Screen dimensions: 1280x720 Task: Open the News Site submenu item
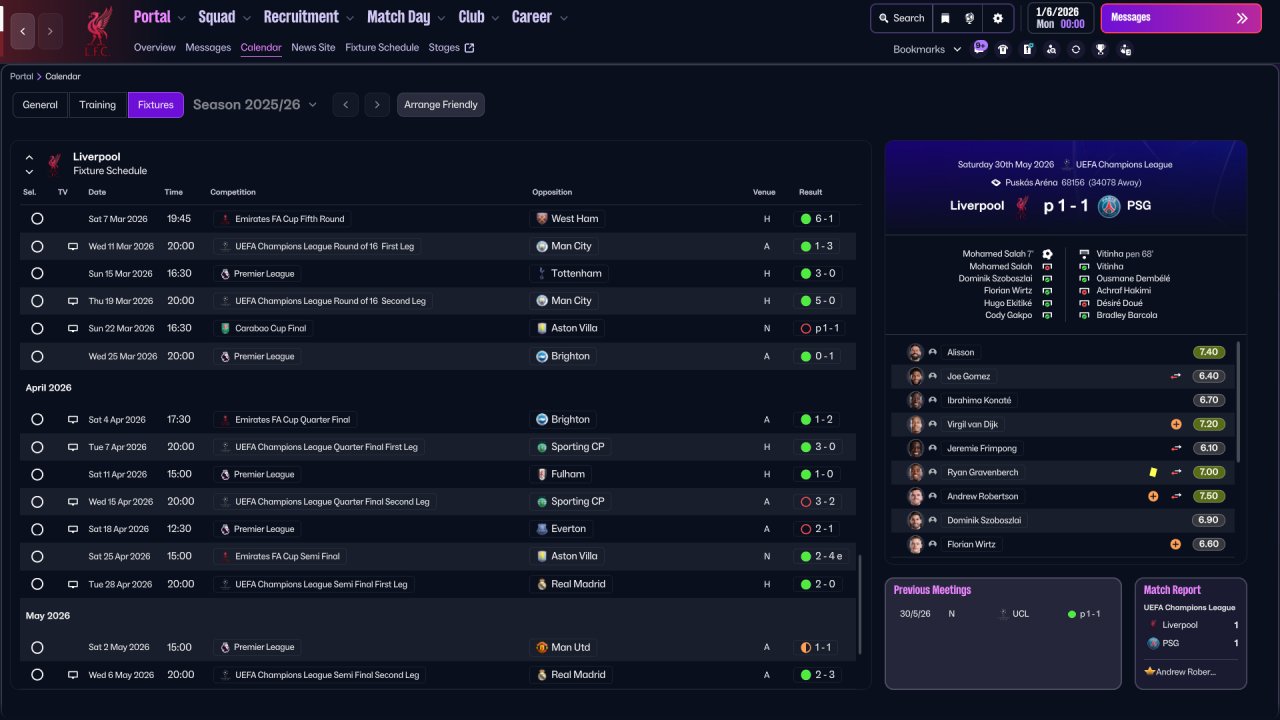pos(313,47)
